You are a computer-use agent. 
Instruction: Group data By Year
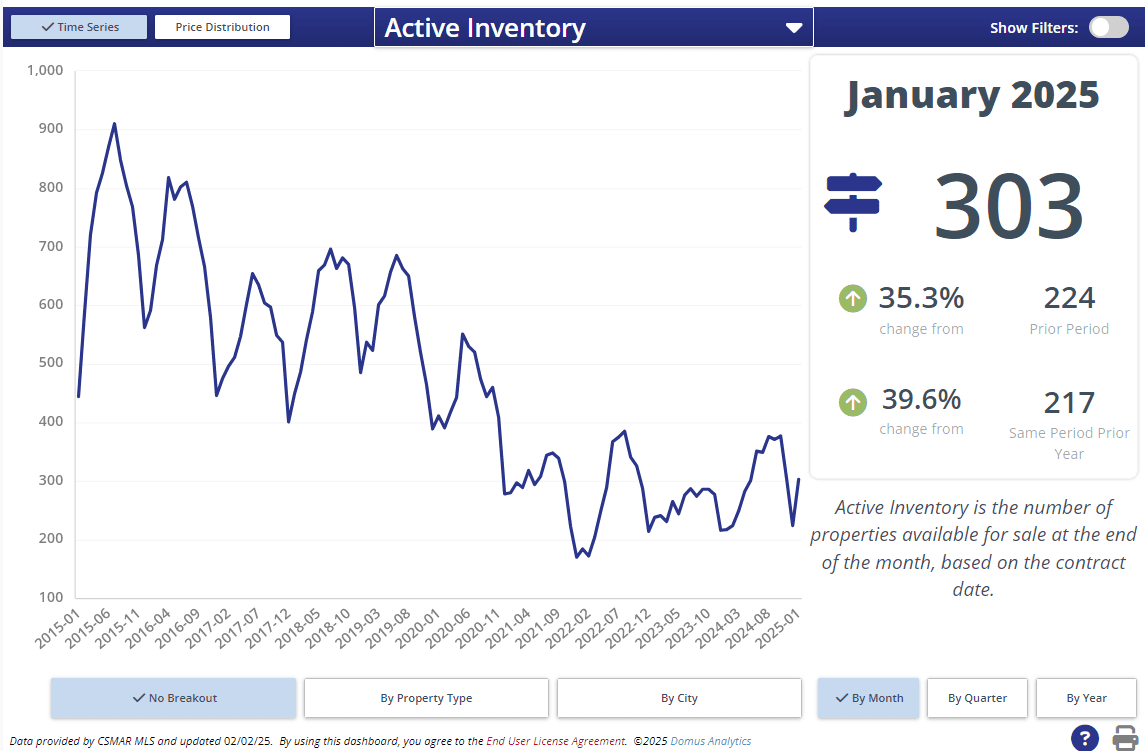(x=1086, y=698)
